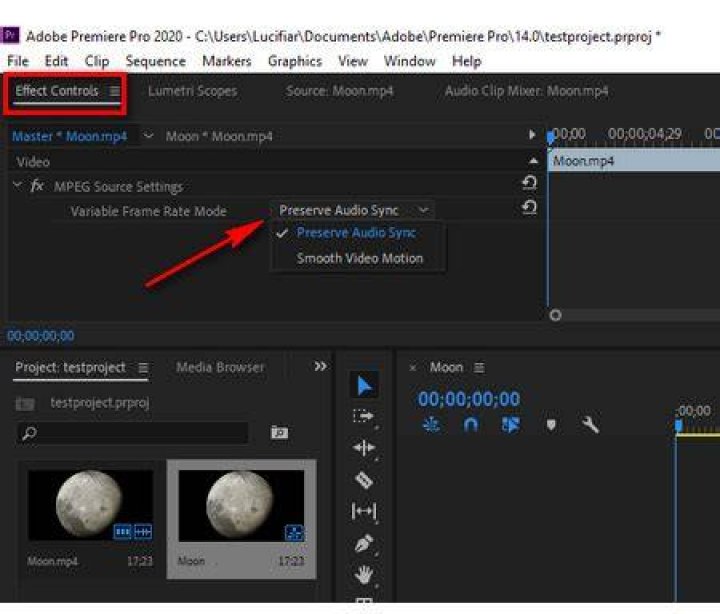
Task: Click the Effect Controls playhead marker
Action: click(551, 136)
